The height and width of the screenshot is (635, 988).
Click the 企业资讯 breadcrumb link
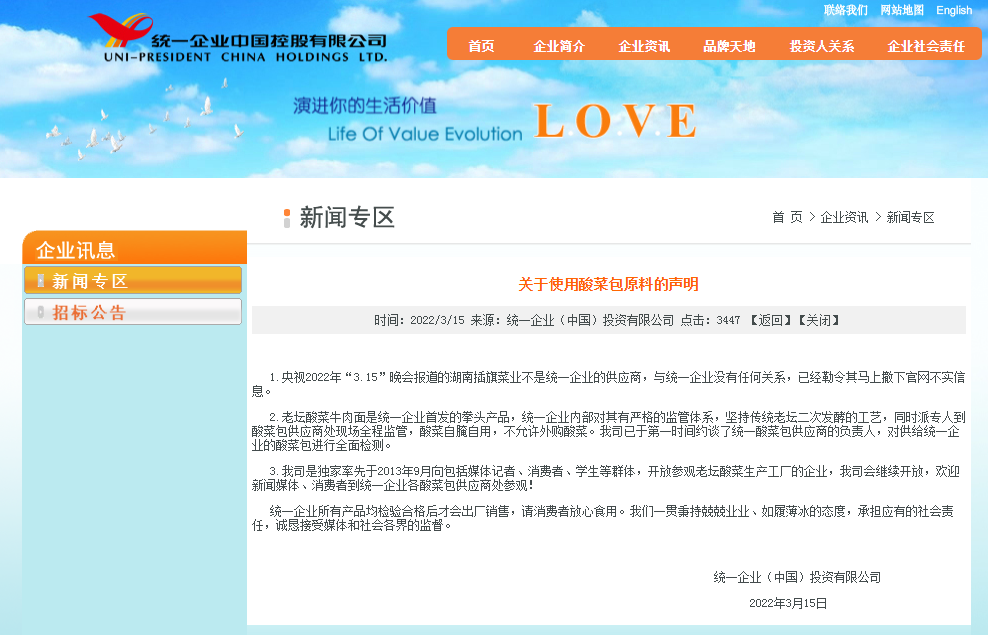click(x=844, y=216)
